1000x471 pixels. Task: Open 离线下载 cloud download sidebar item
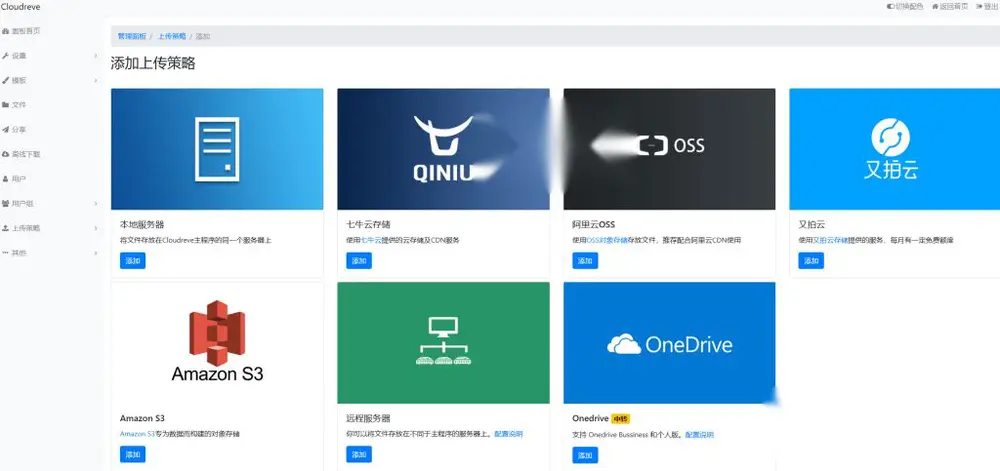(x=21, y=154)
